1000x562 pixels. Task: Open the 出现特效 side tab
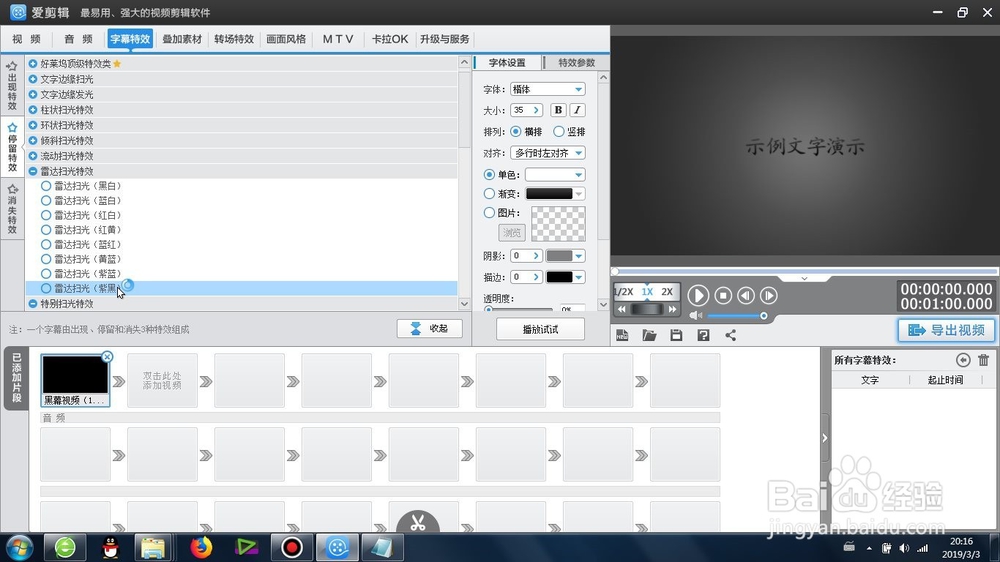(x=12, y=86)
